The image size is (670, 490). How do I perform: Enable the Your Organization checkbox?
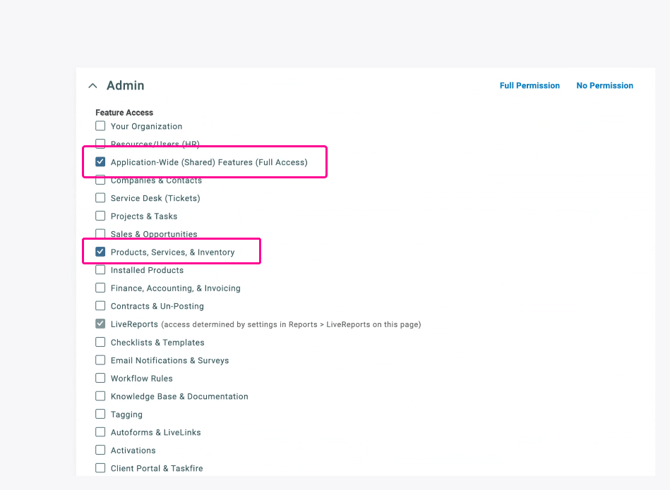tap(100, 126)
